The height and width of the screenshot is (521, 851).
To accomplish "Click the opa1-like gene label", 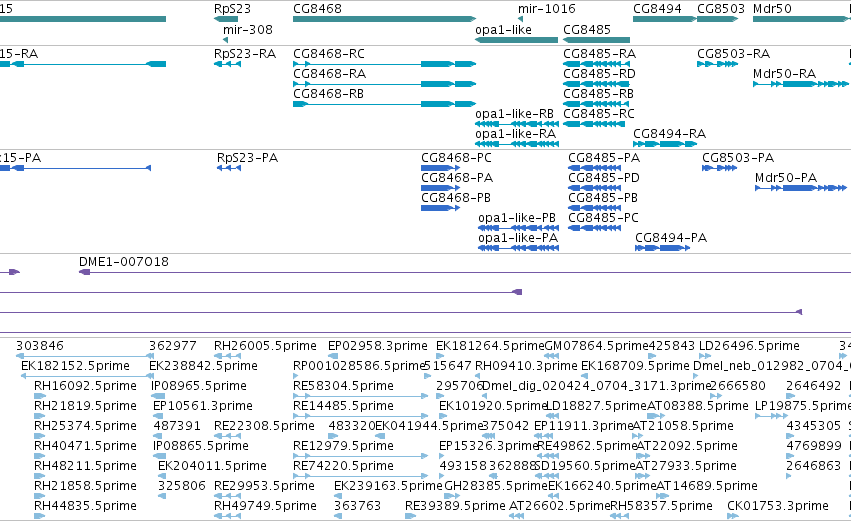I will 503,30.
